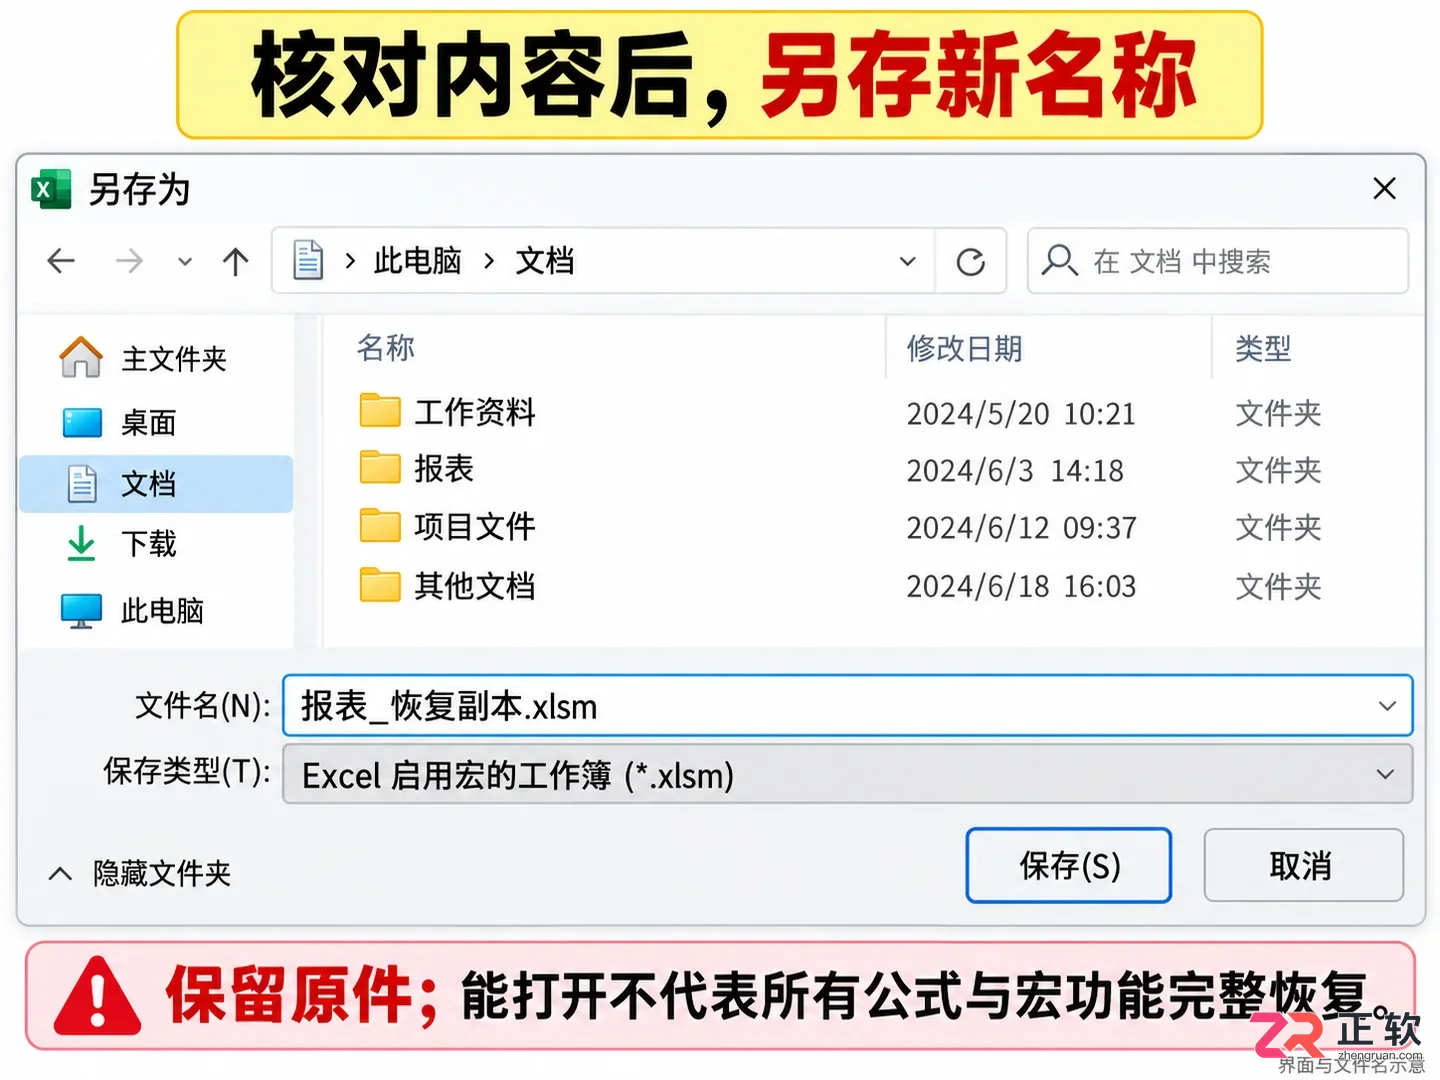
Task: Click the 在 文档 中搜索 search field
Action: (x=1218, y=261)
